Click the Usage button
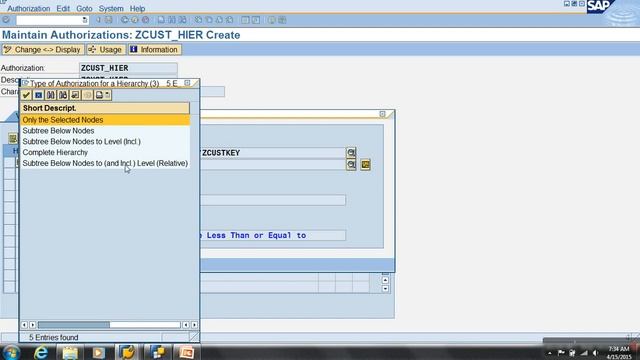Viewport: 640px width, 360px height. pos(105,50)
